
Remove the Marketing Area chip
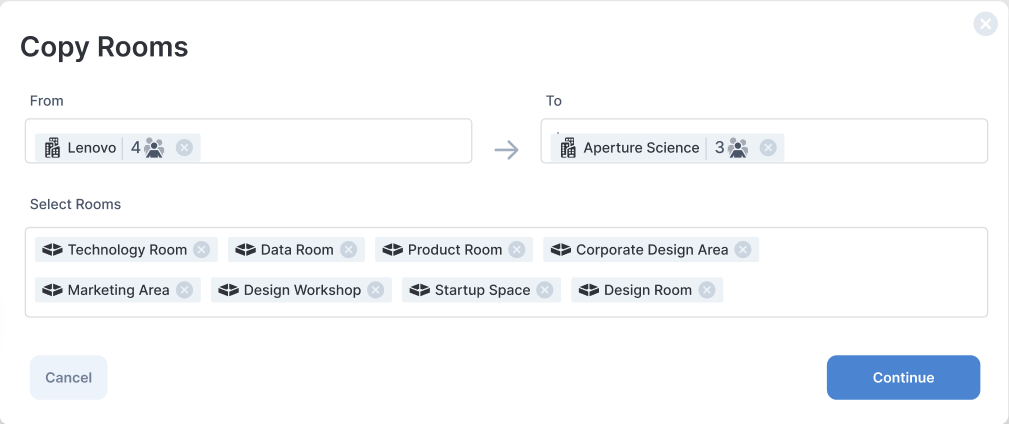click(x=185, y=290)
